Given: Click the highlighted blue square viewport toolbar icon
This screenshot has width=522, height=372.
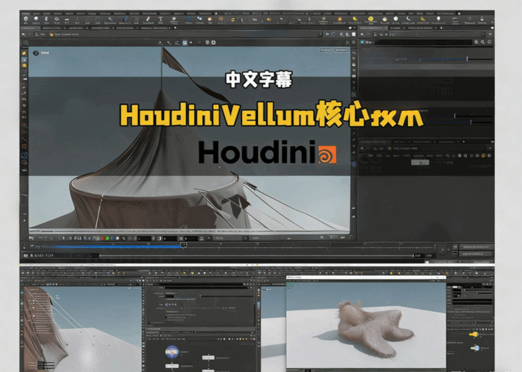Looking at the screenshot, I should (185, 43).
